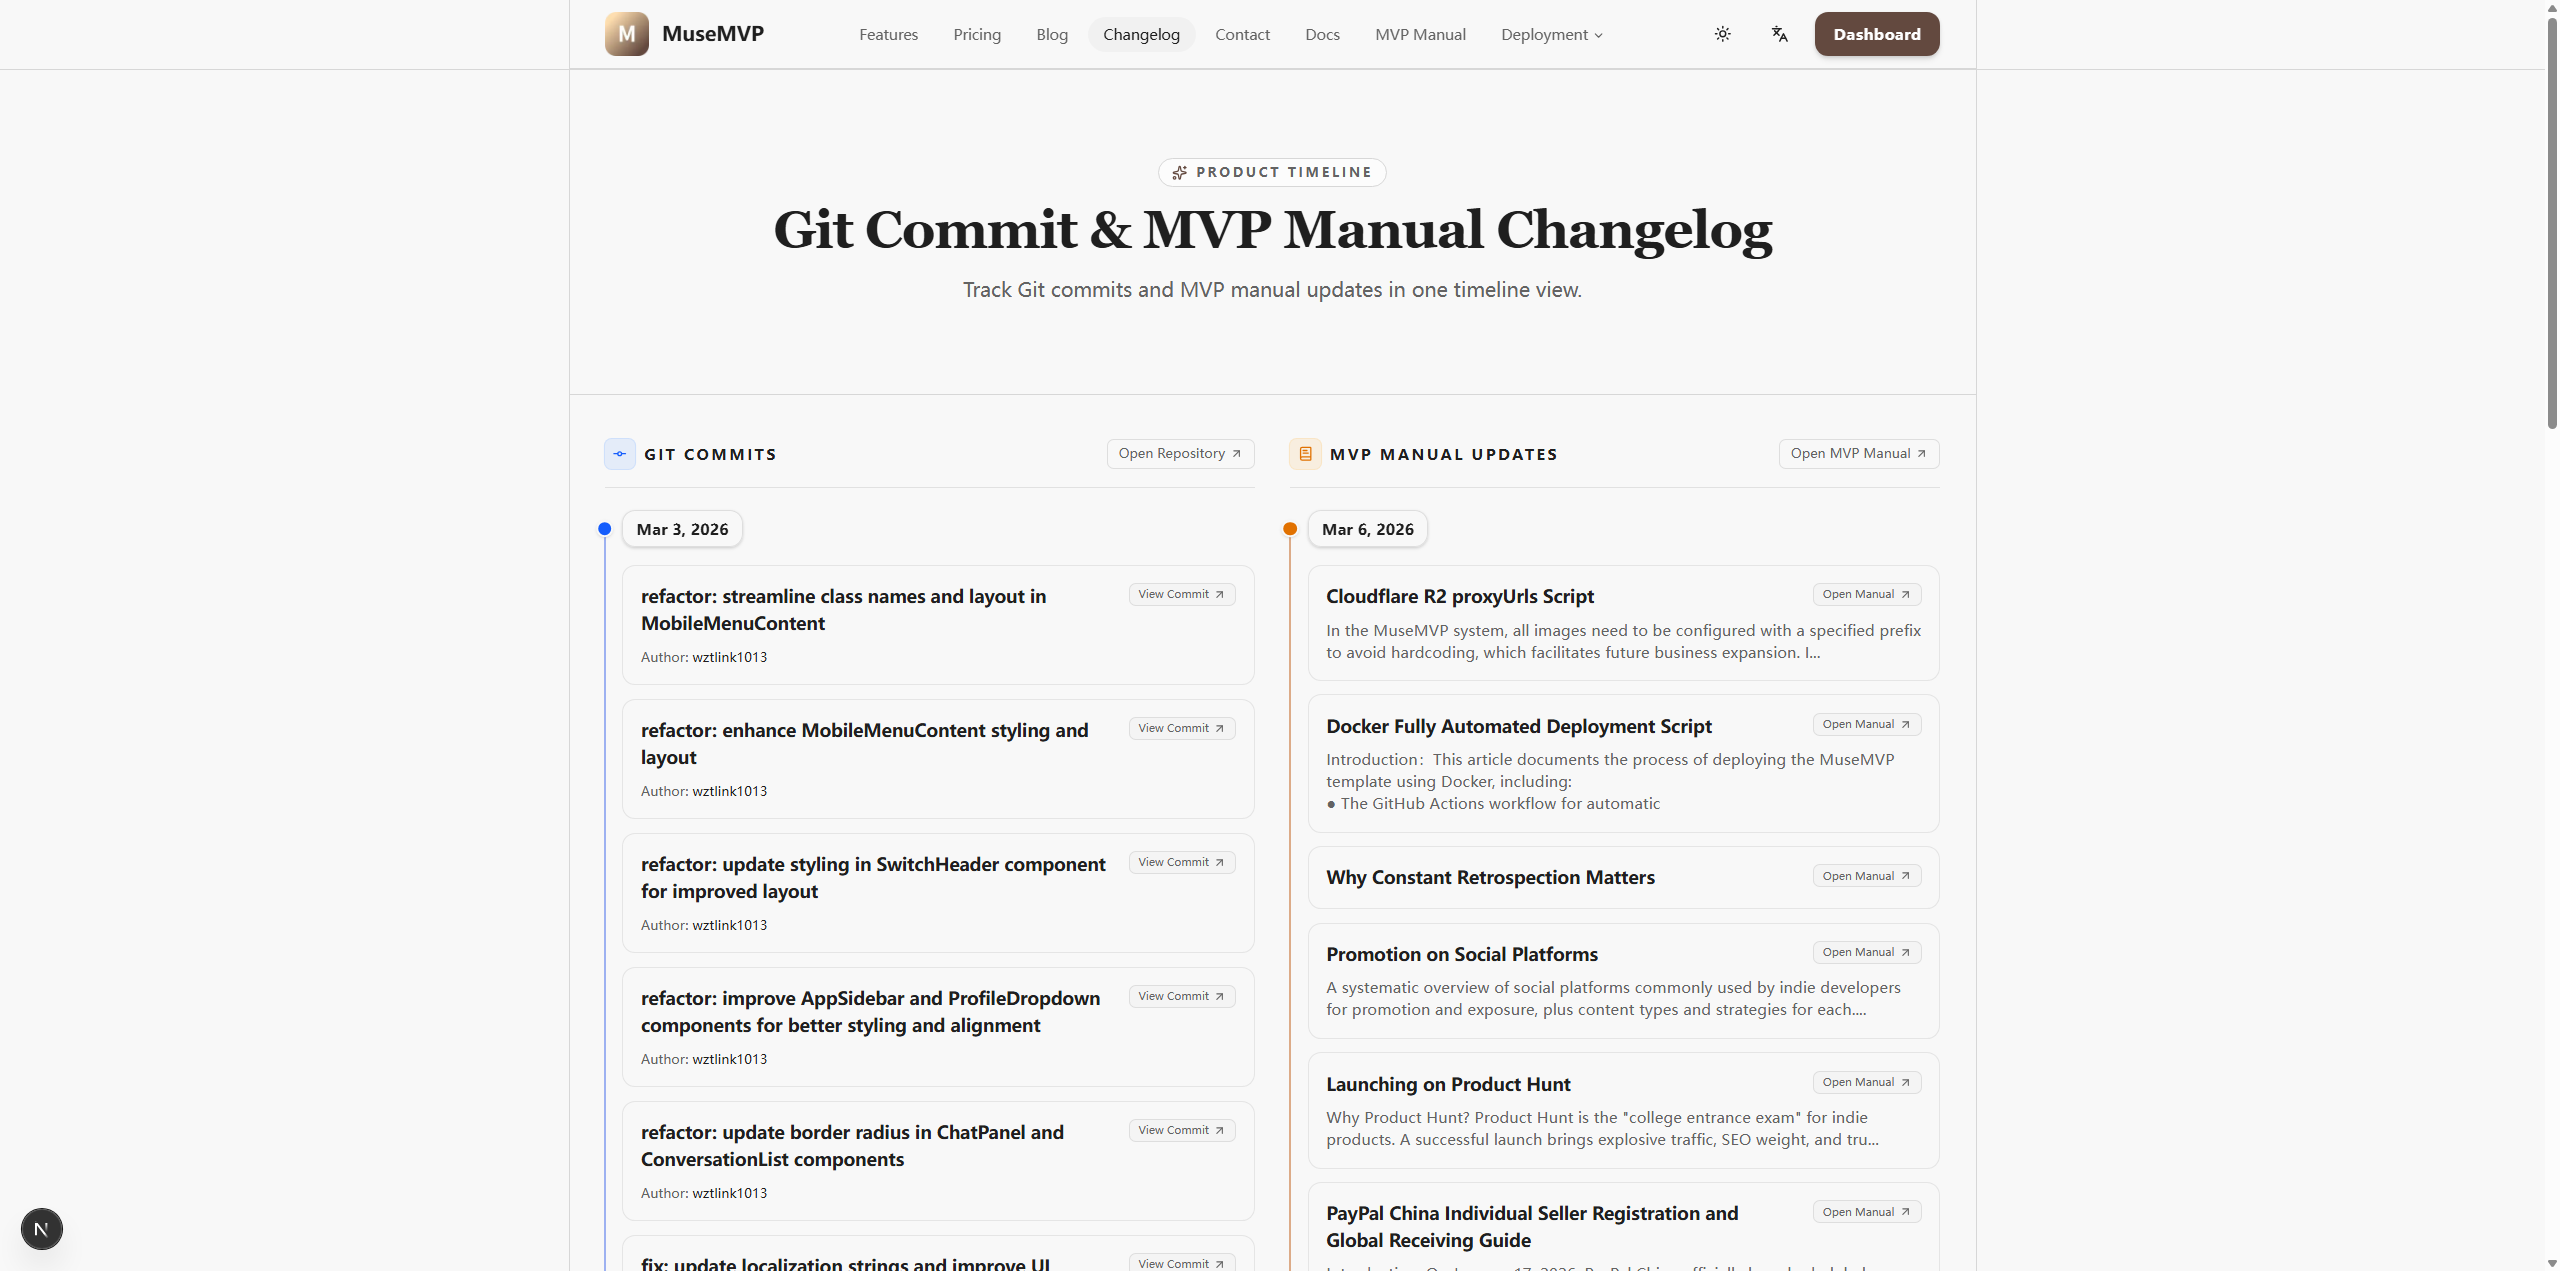2560x1271 pixels.
Task: Click the sparkle icon in Product Timeline badge
Action: 1180,173
